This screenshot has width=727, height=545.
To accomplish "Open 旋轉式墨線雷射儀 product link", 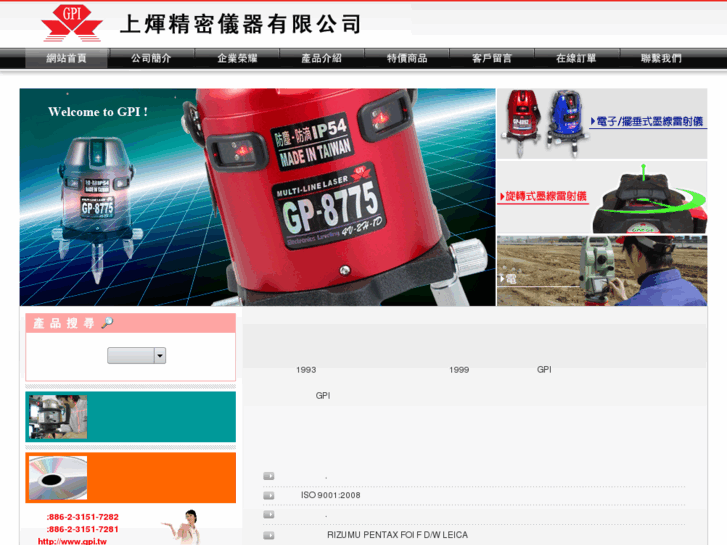I will point(543,197).
